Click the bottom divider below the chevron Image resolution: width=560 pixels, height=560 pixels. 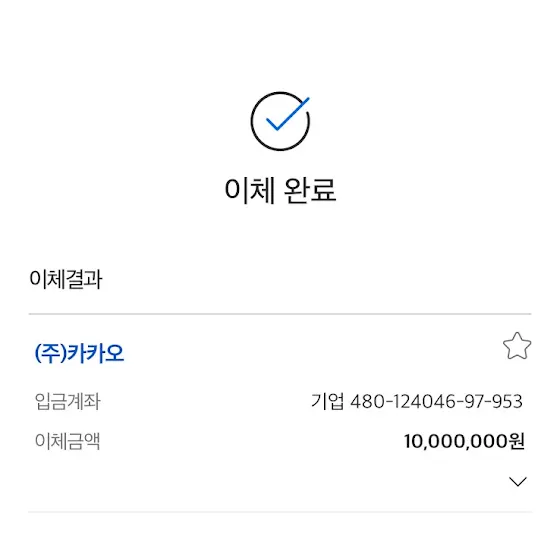(x=280, y=512)
